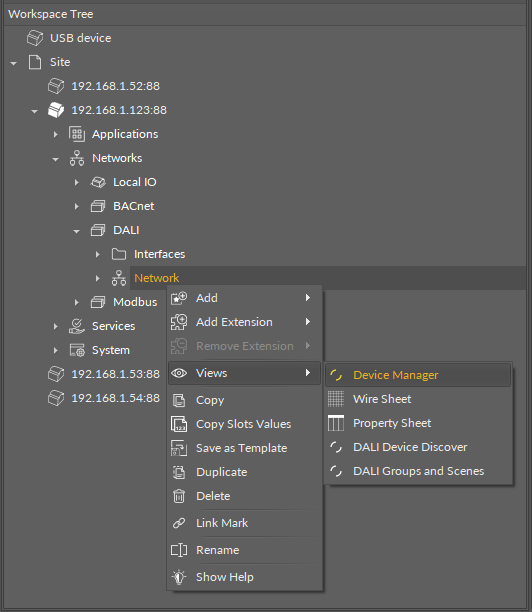Click the USB device icon
Viewport: 532px width, 612px height.
click(35, 38)
